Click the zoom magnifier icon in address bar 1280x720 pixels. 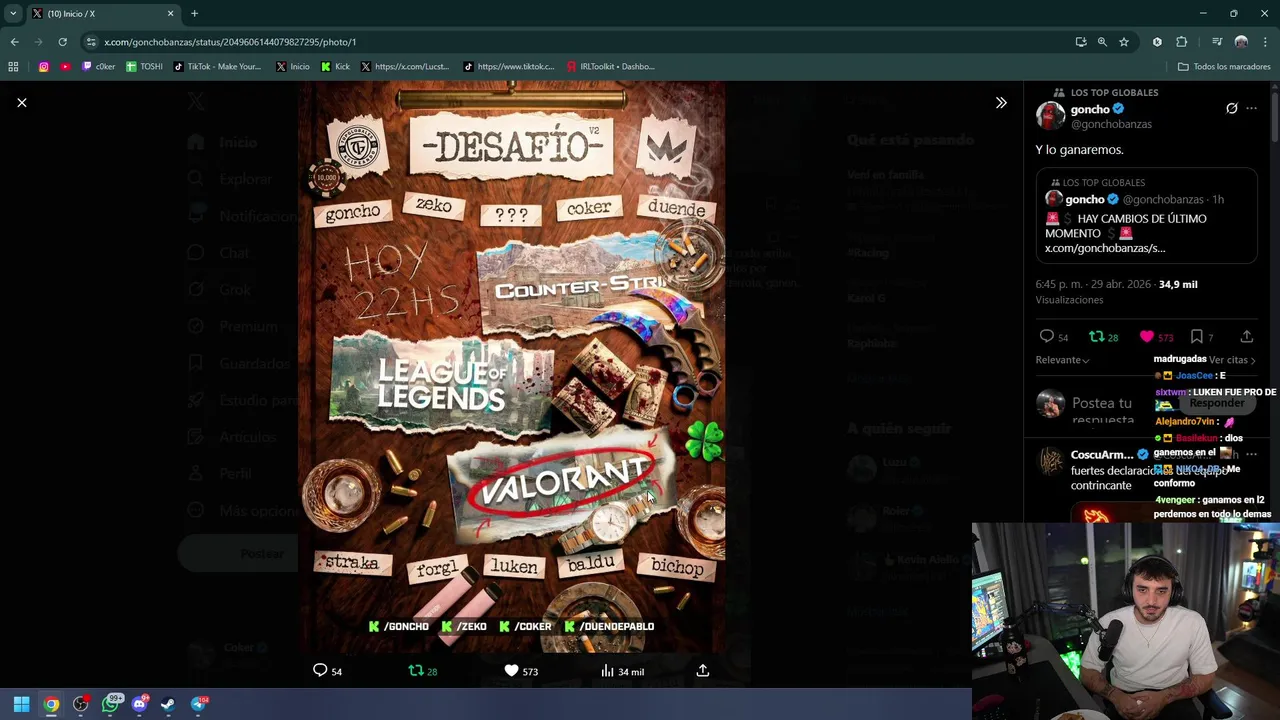(1102, 42)
